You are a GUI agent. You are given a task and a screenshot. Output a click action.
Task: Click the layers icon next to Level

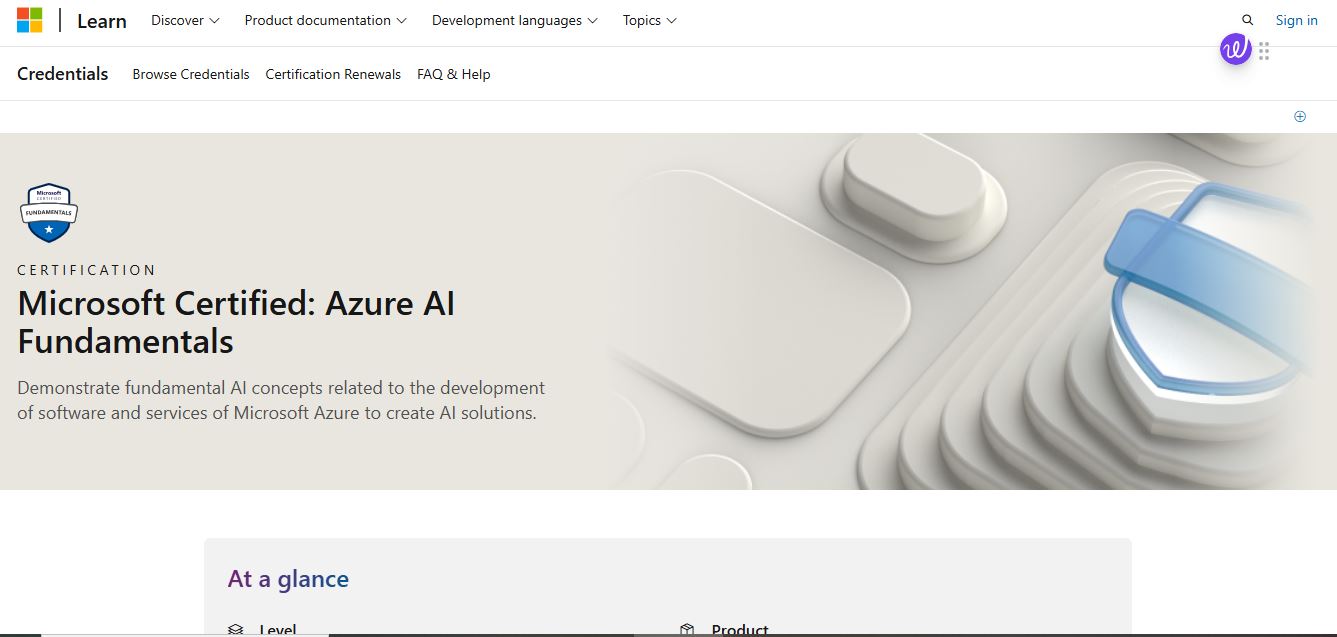coord(234,628)
